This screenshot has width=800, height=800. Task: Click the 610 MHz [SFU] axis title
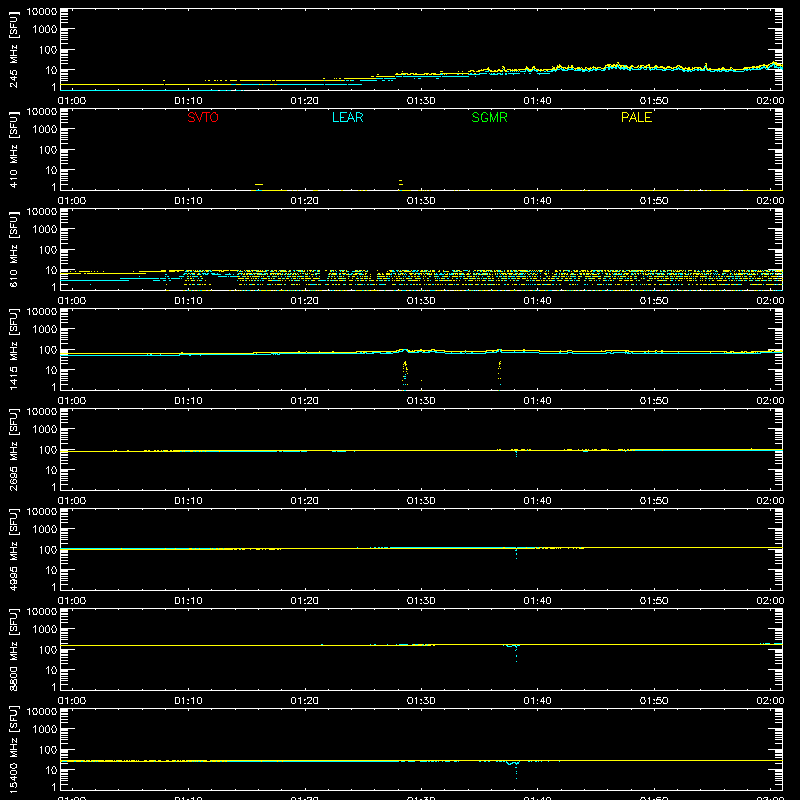click(13, 249)
